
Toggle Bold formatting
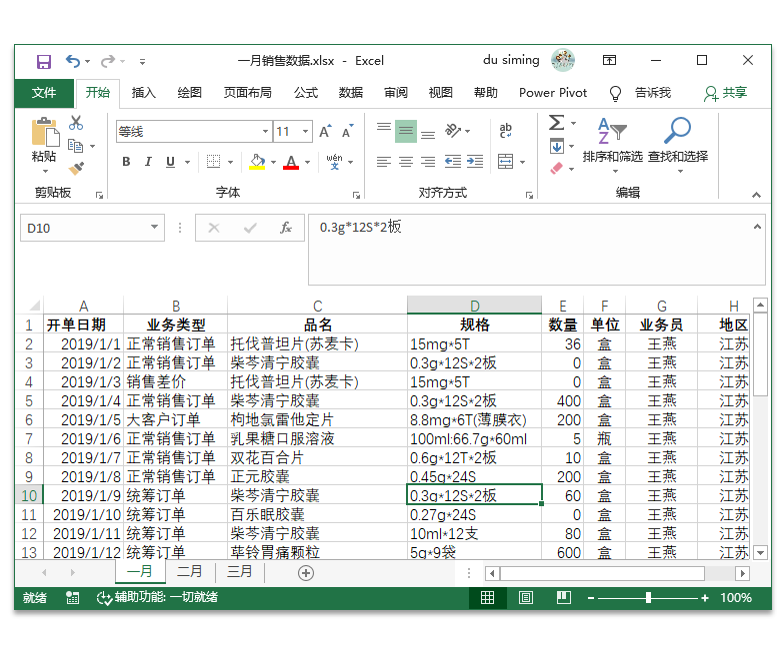click(126, 162)
